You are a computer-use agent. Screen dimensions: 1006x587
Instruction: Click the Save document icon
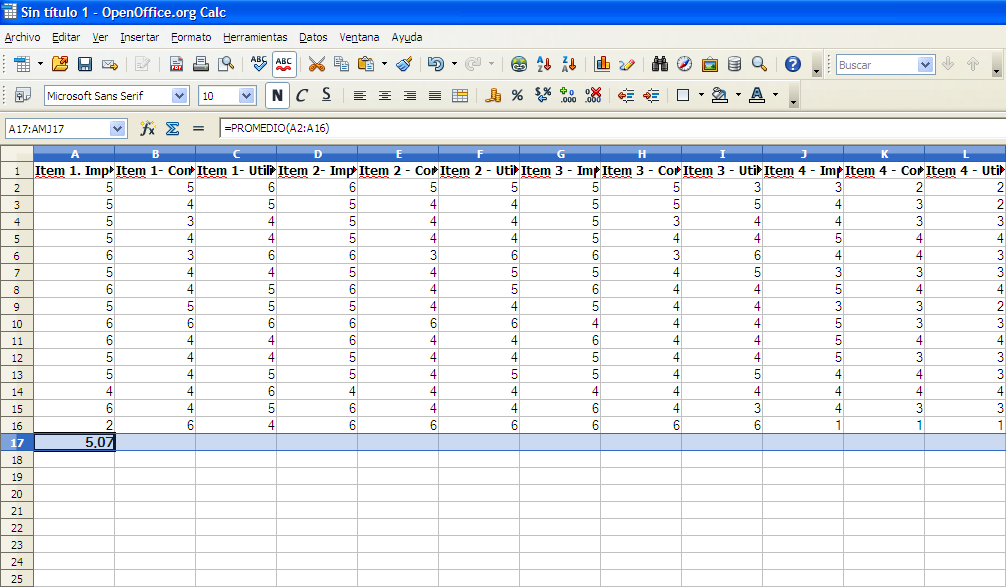(85, 64)
